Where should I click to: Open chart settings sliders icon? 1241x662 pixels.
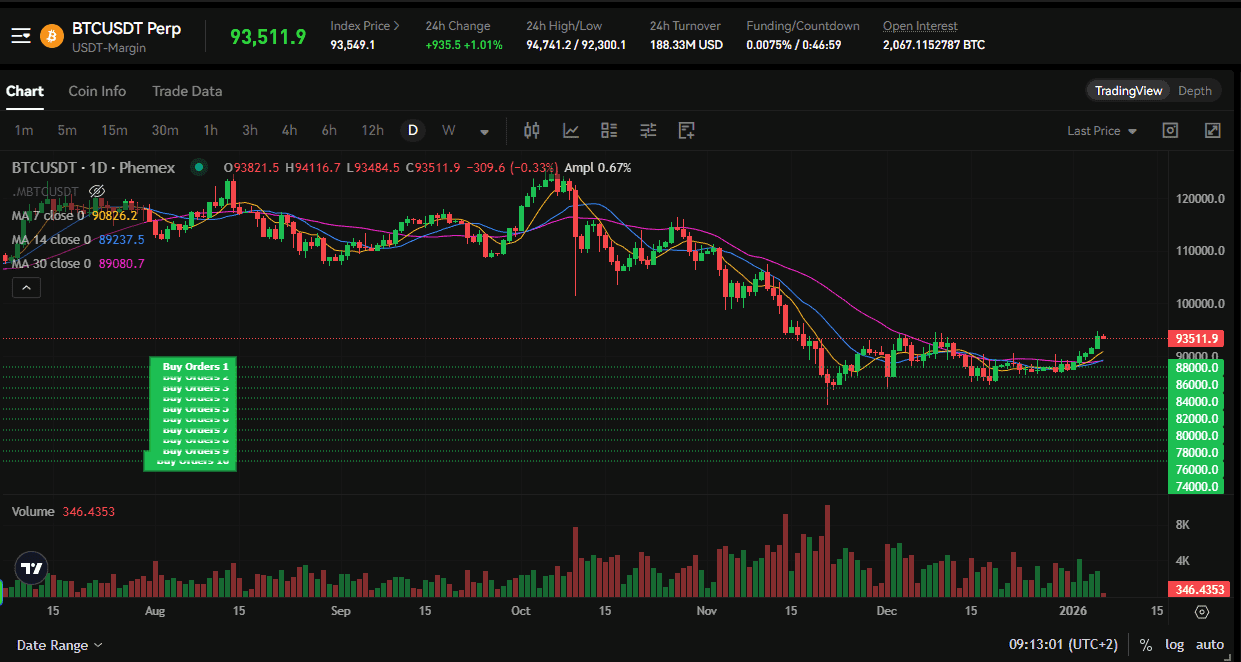(x=648, y=130)
